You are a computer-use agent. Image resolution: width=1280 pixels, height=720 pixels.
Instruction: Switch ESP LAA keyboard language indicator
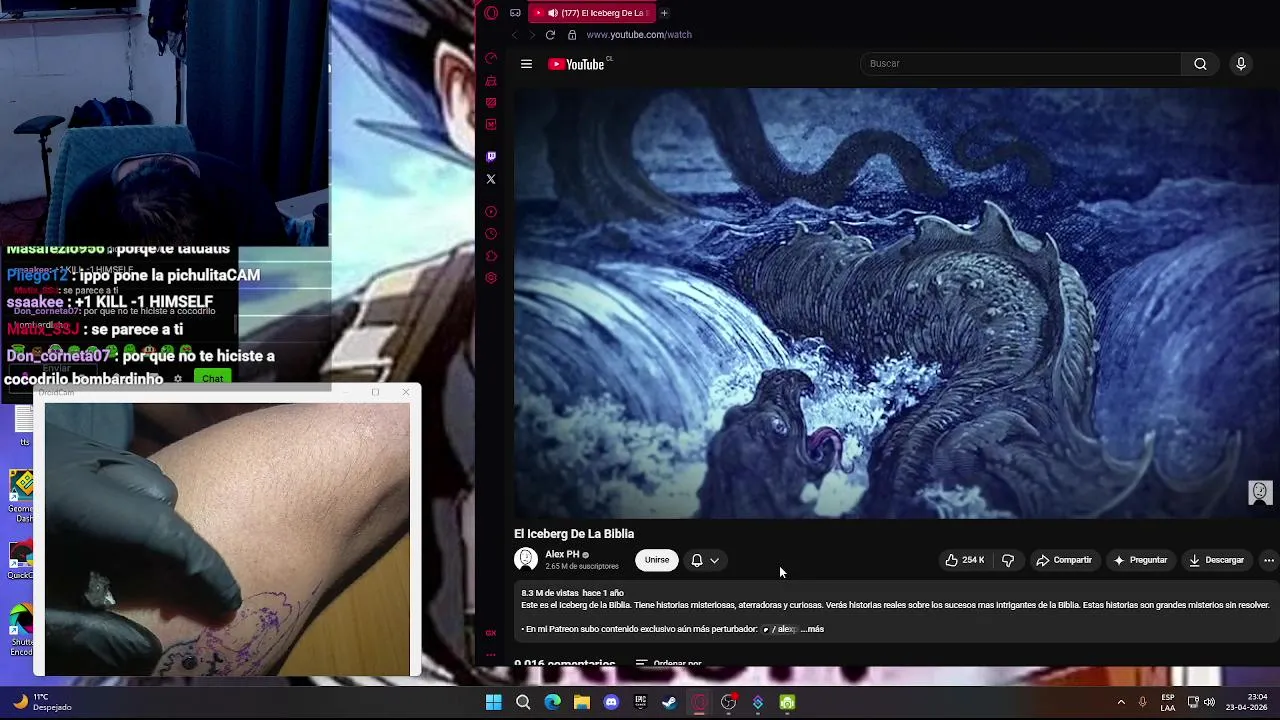(1168, 702)
